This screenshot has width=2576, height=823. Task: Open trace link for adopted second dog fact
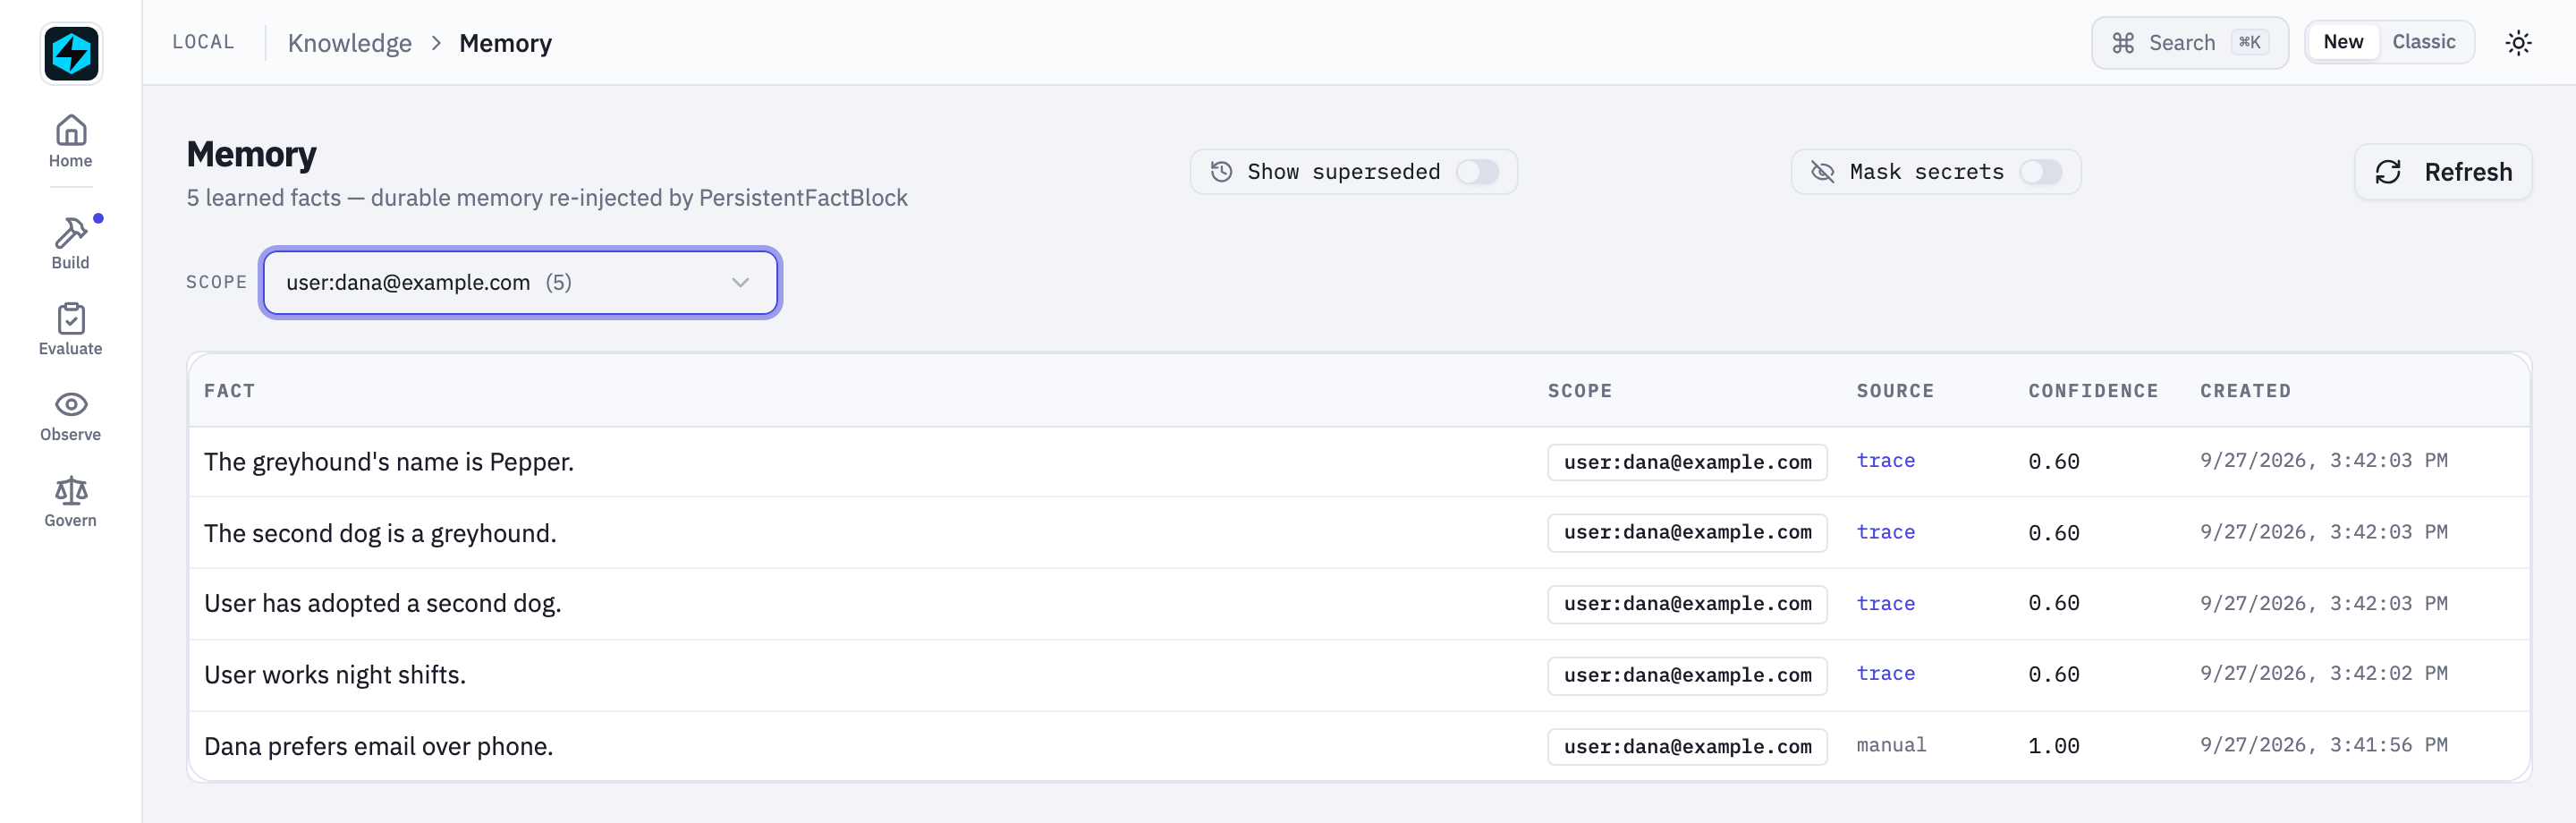pos(1885,604)
